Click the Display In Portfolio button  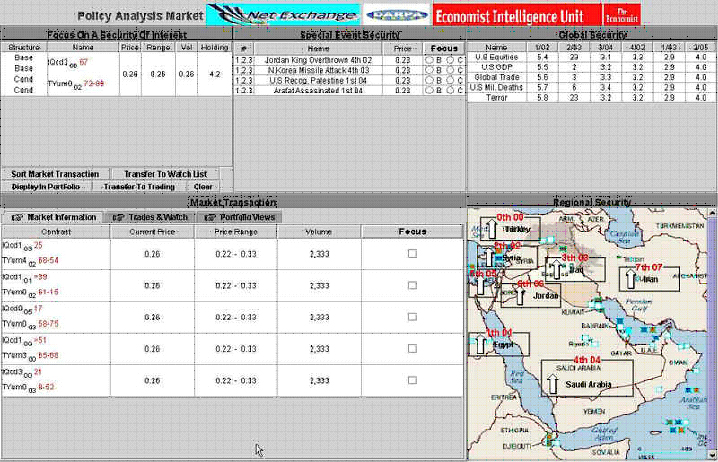(48, 186)
